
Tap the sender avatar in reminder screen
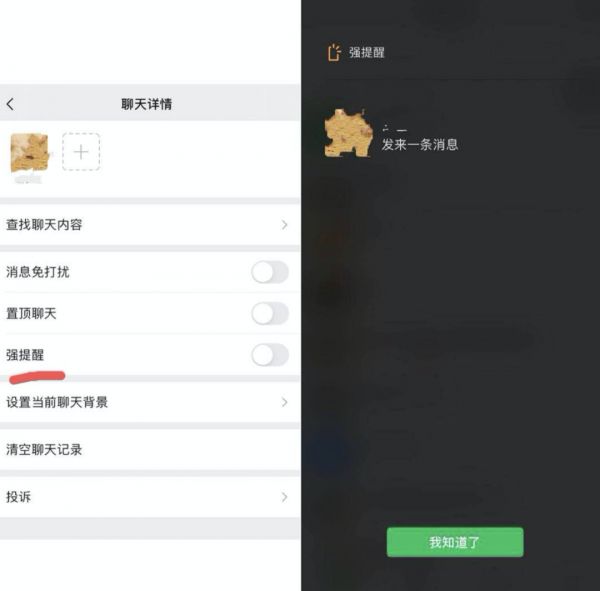349,133
